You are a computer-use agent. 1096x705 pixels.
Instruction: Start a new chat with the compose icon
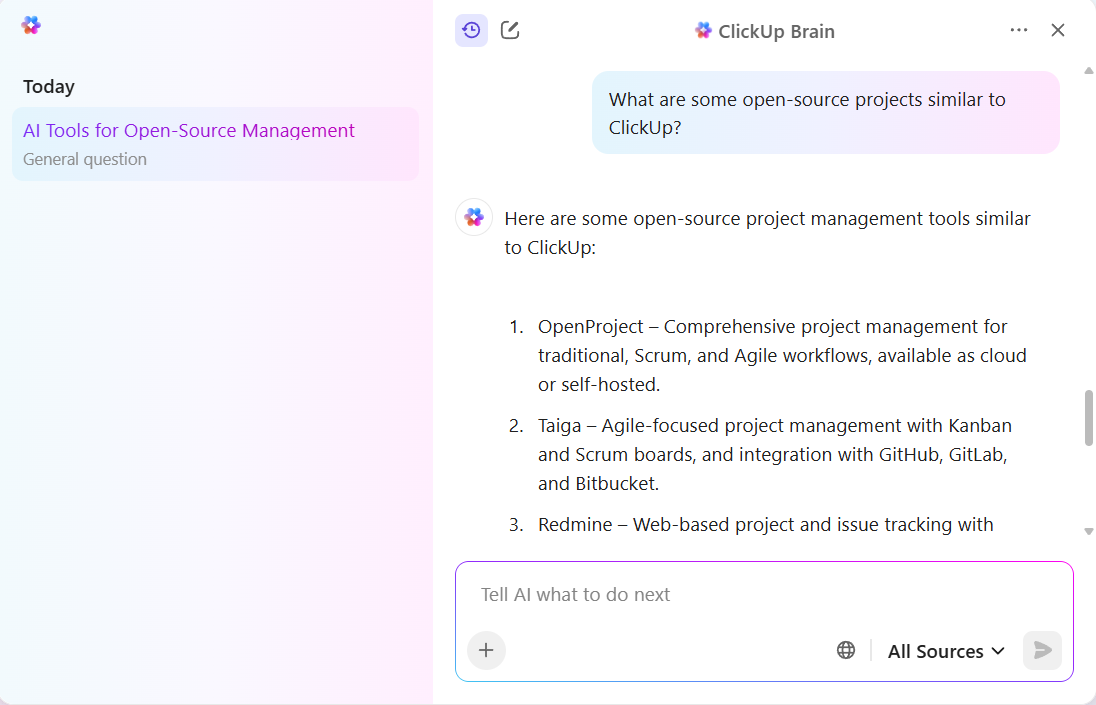coord(509,30)
